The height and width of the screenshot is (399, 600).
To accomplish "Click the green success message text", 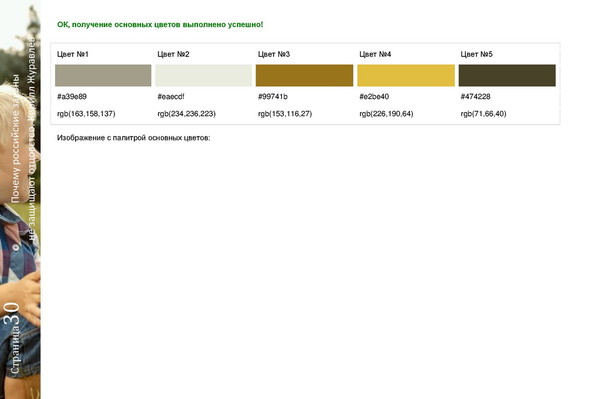I will pyautogui.click(x=160, y=24).
